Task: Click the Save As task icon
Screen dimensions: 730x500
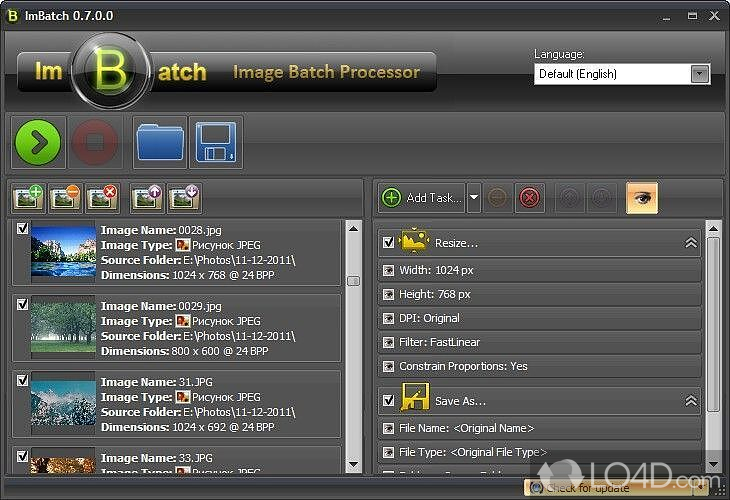Action: [415, 397]
